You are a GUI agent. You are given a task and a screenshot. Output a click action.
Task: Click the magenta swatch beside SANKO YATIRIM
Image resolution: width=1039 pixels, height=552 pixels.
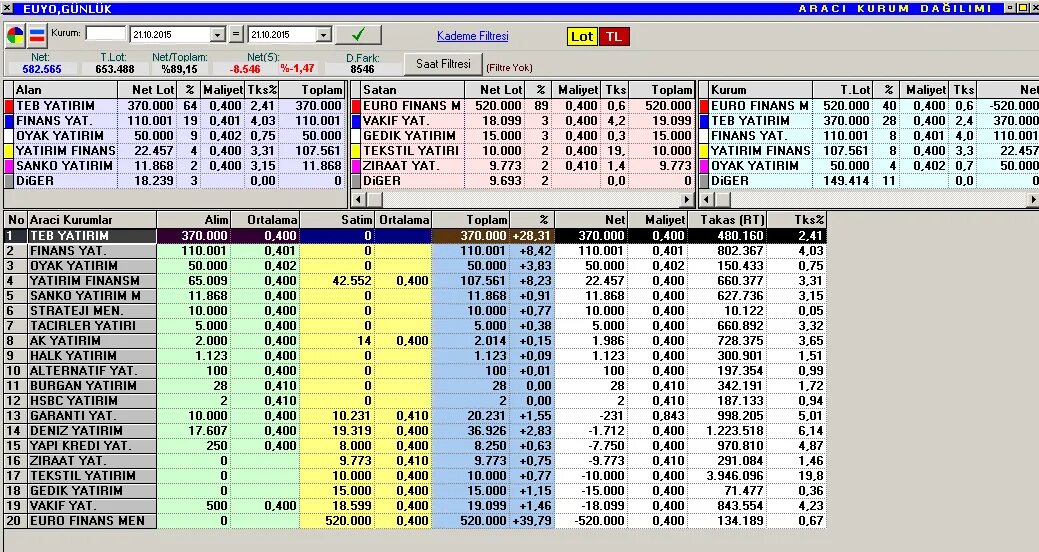point(9,166)
